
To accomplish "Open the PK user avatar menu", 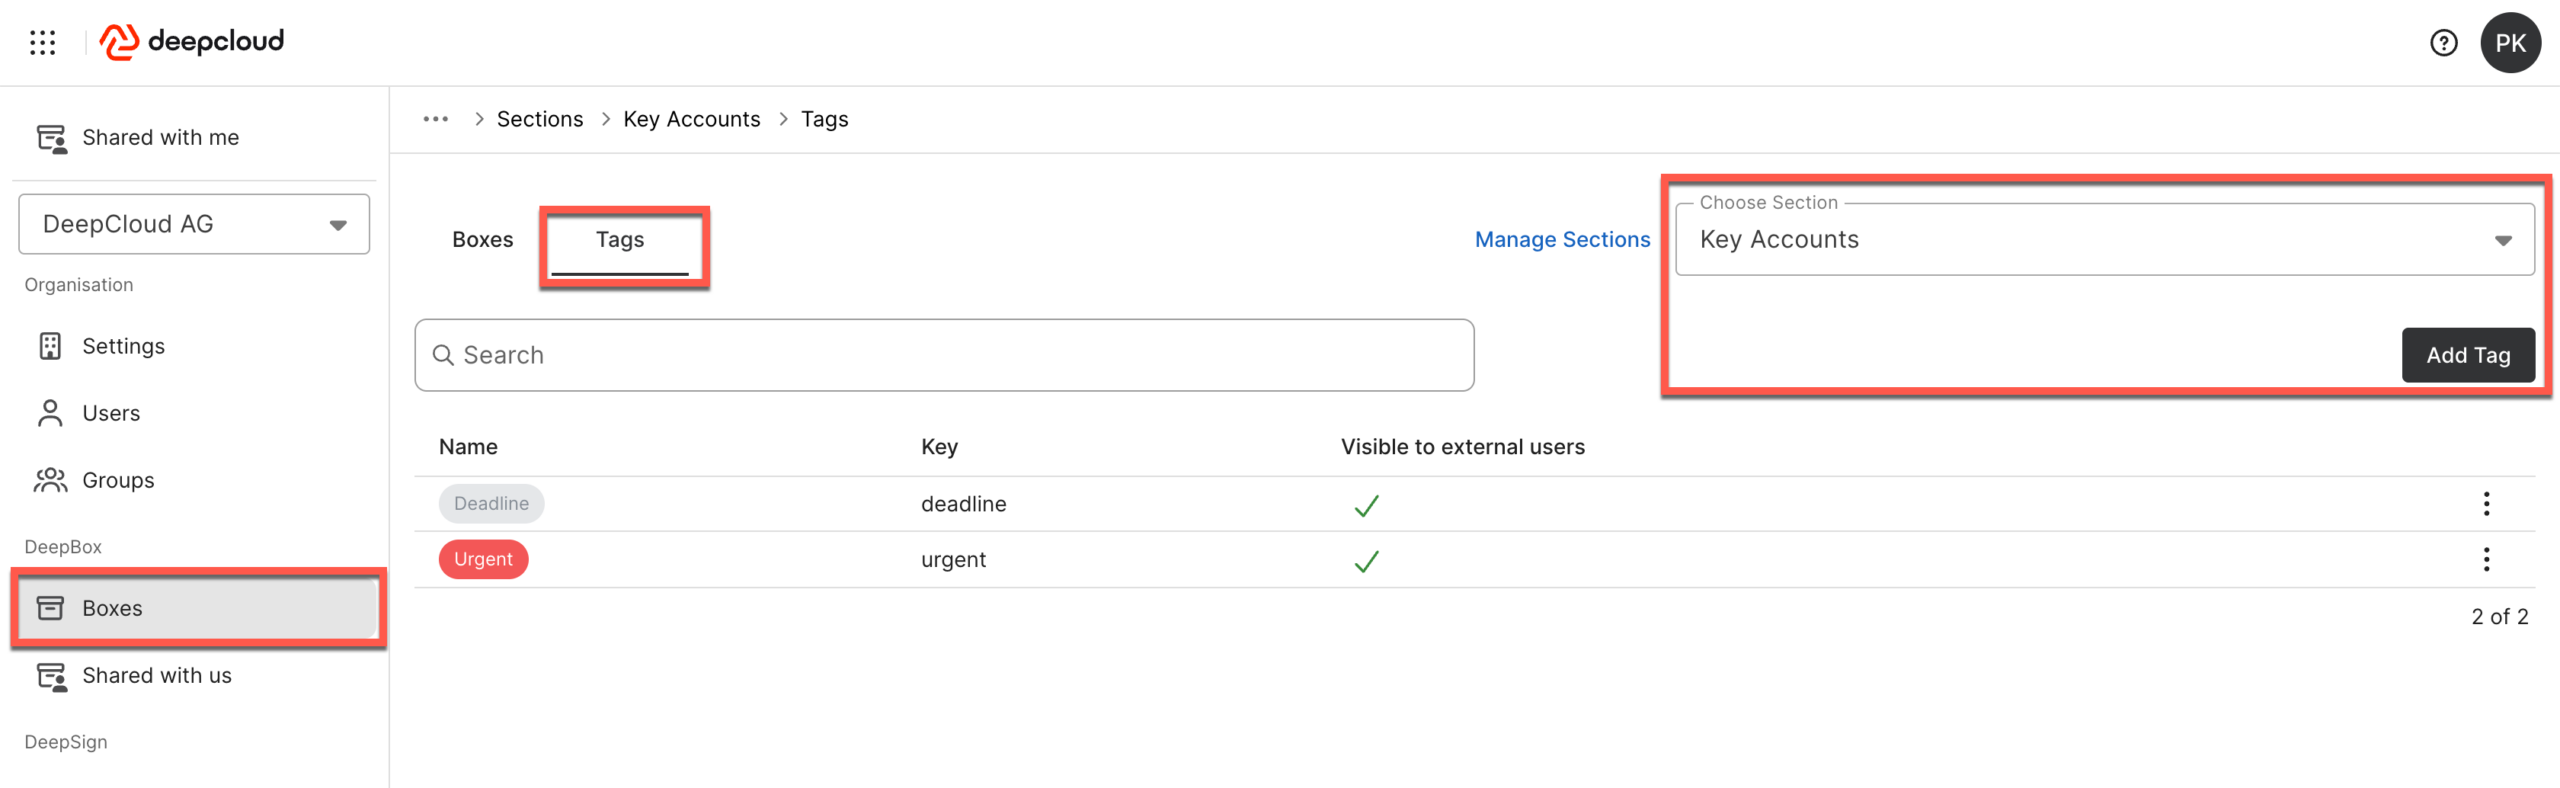I will (2509, 43).
